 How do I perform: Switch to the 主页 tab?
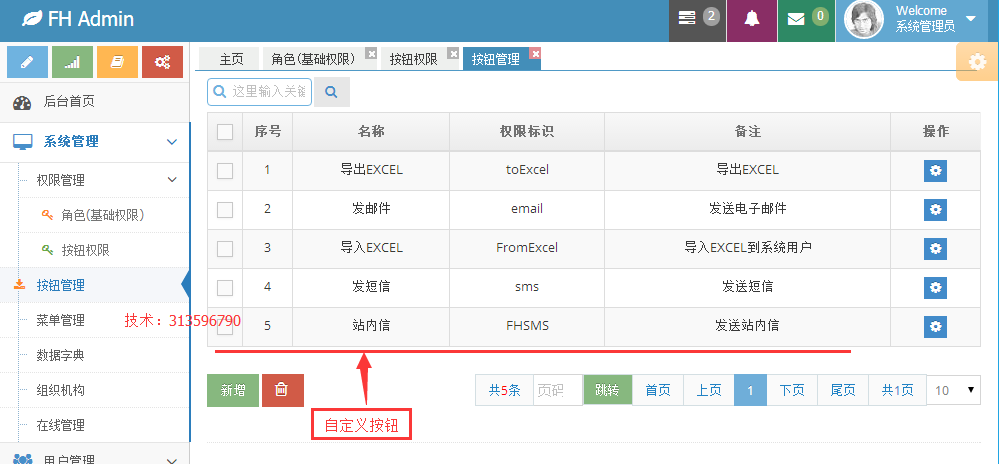231,59
